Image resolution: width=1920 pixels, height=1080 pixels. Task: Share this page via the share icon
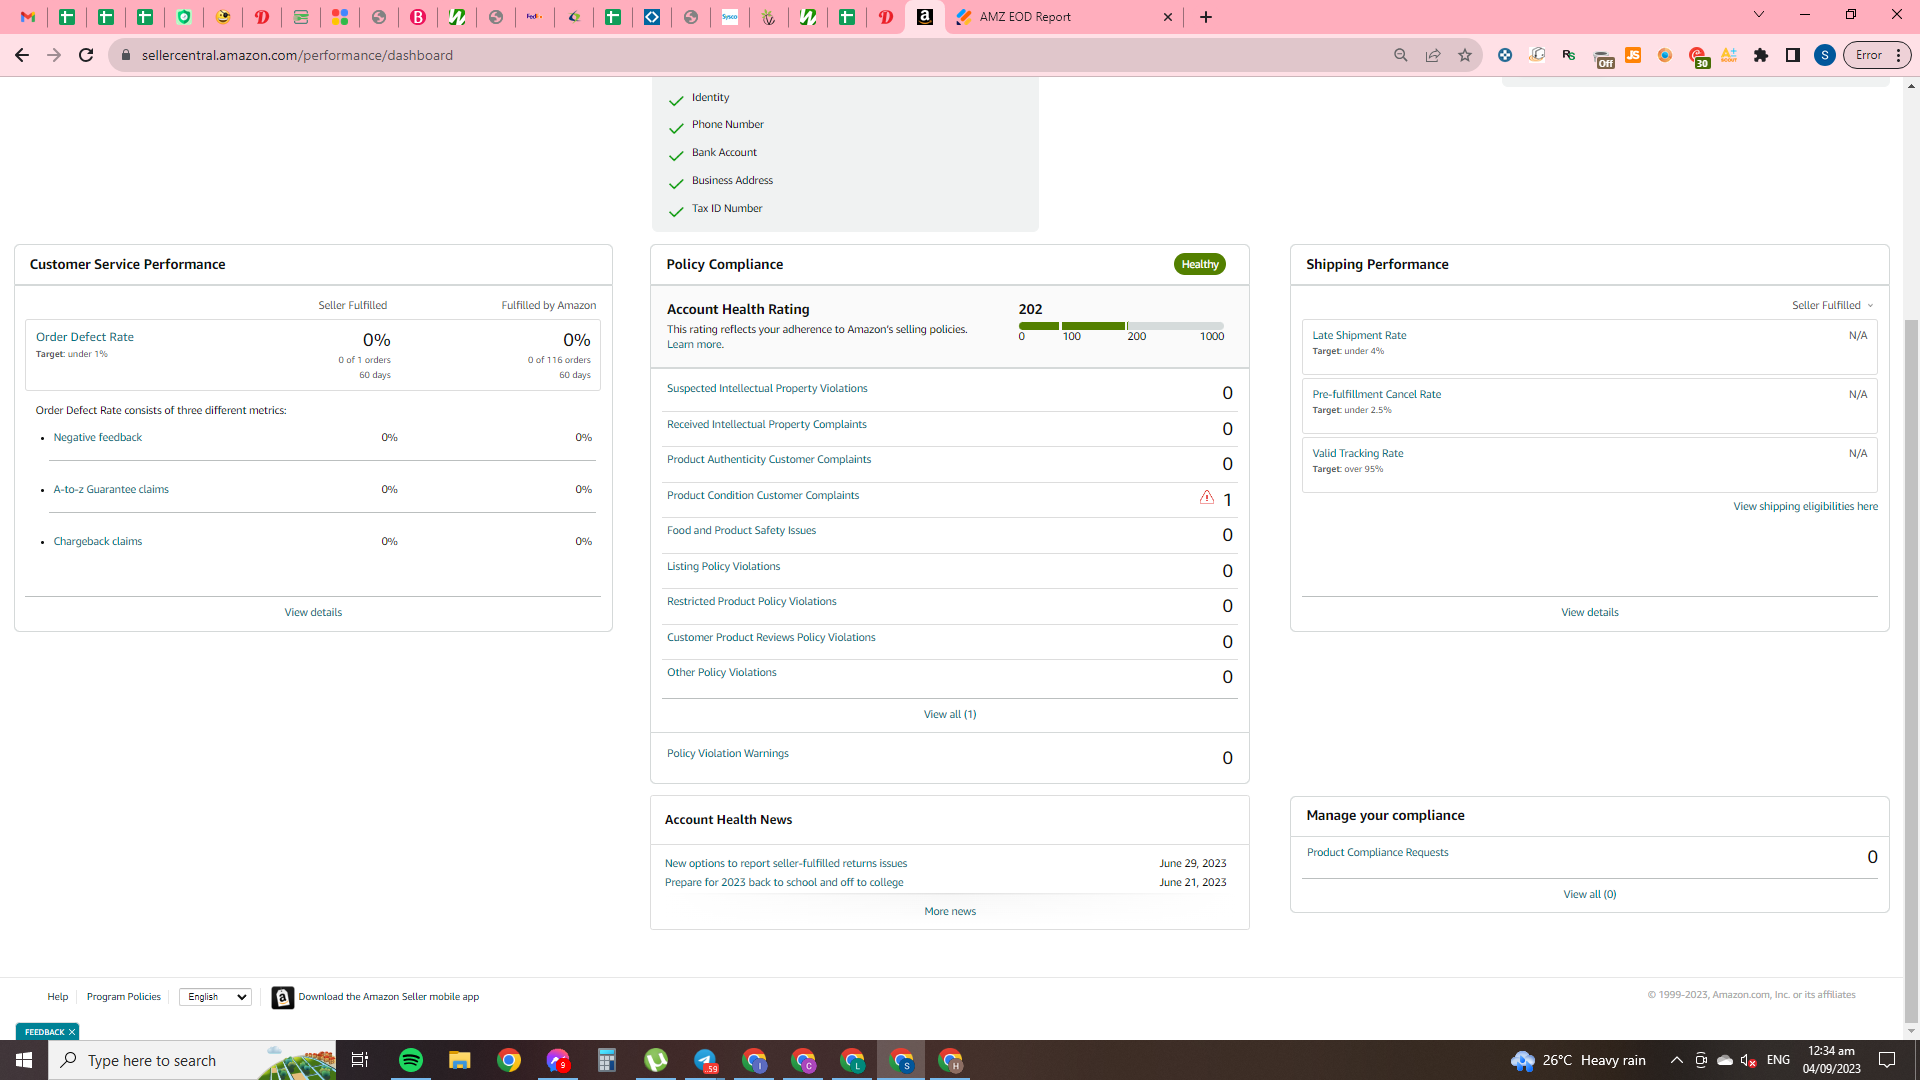[1433, 55]
